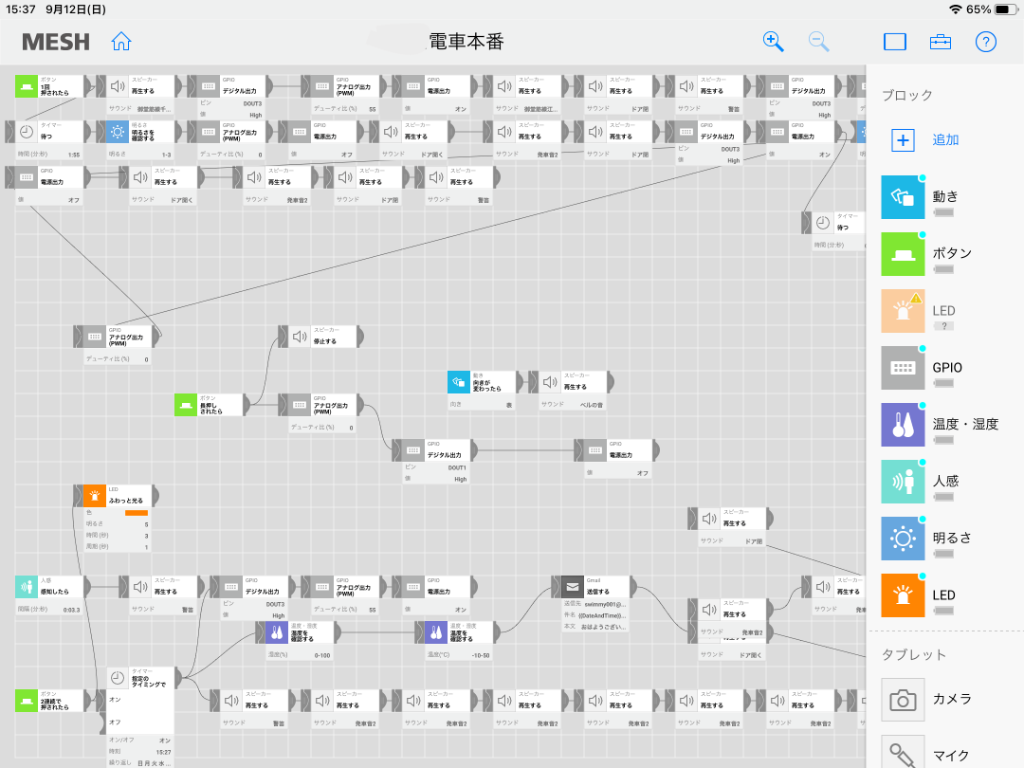Select the ふわっと光る LED block

(117, 496)
